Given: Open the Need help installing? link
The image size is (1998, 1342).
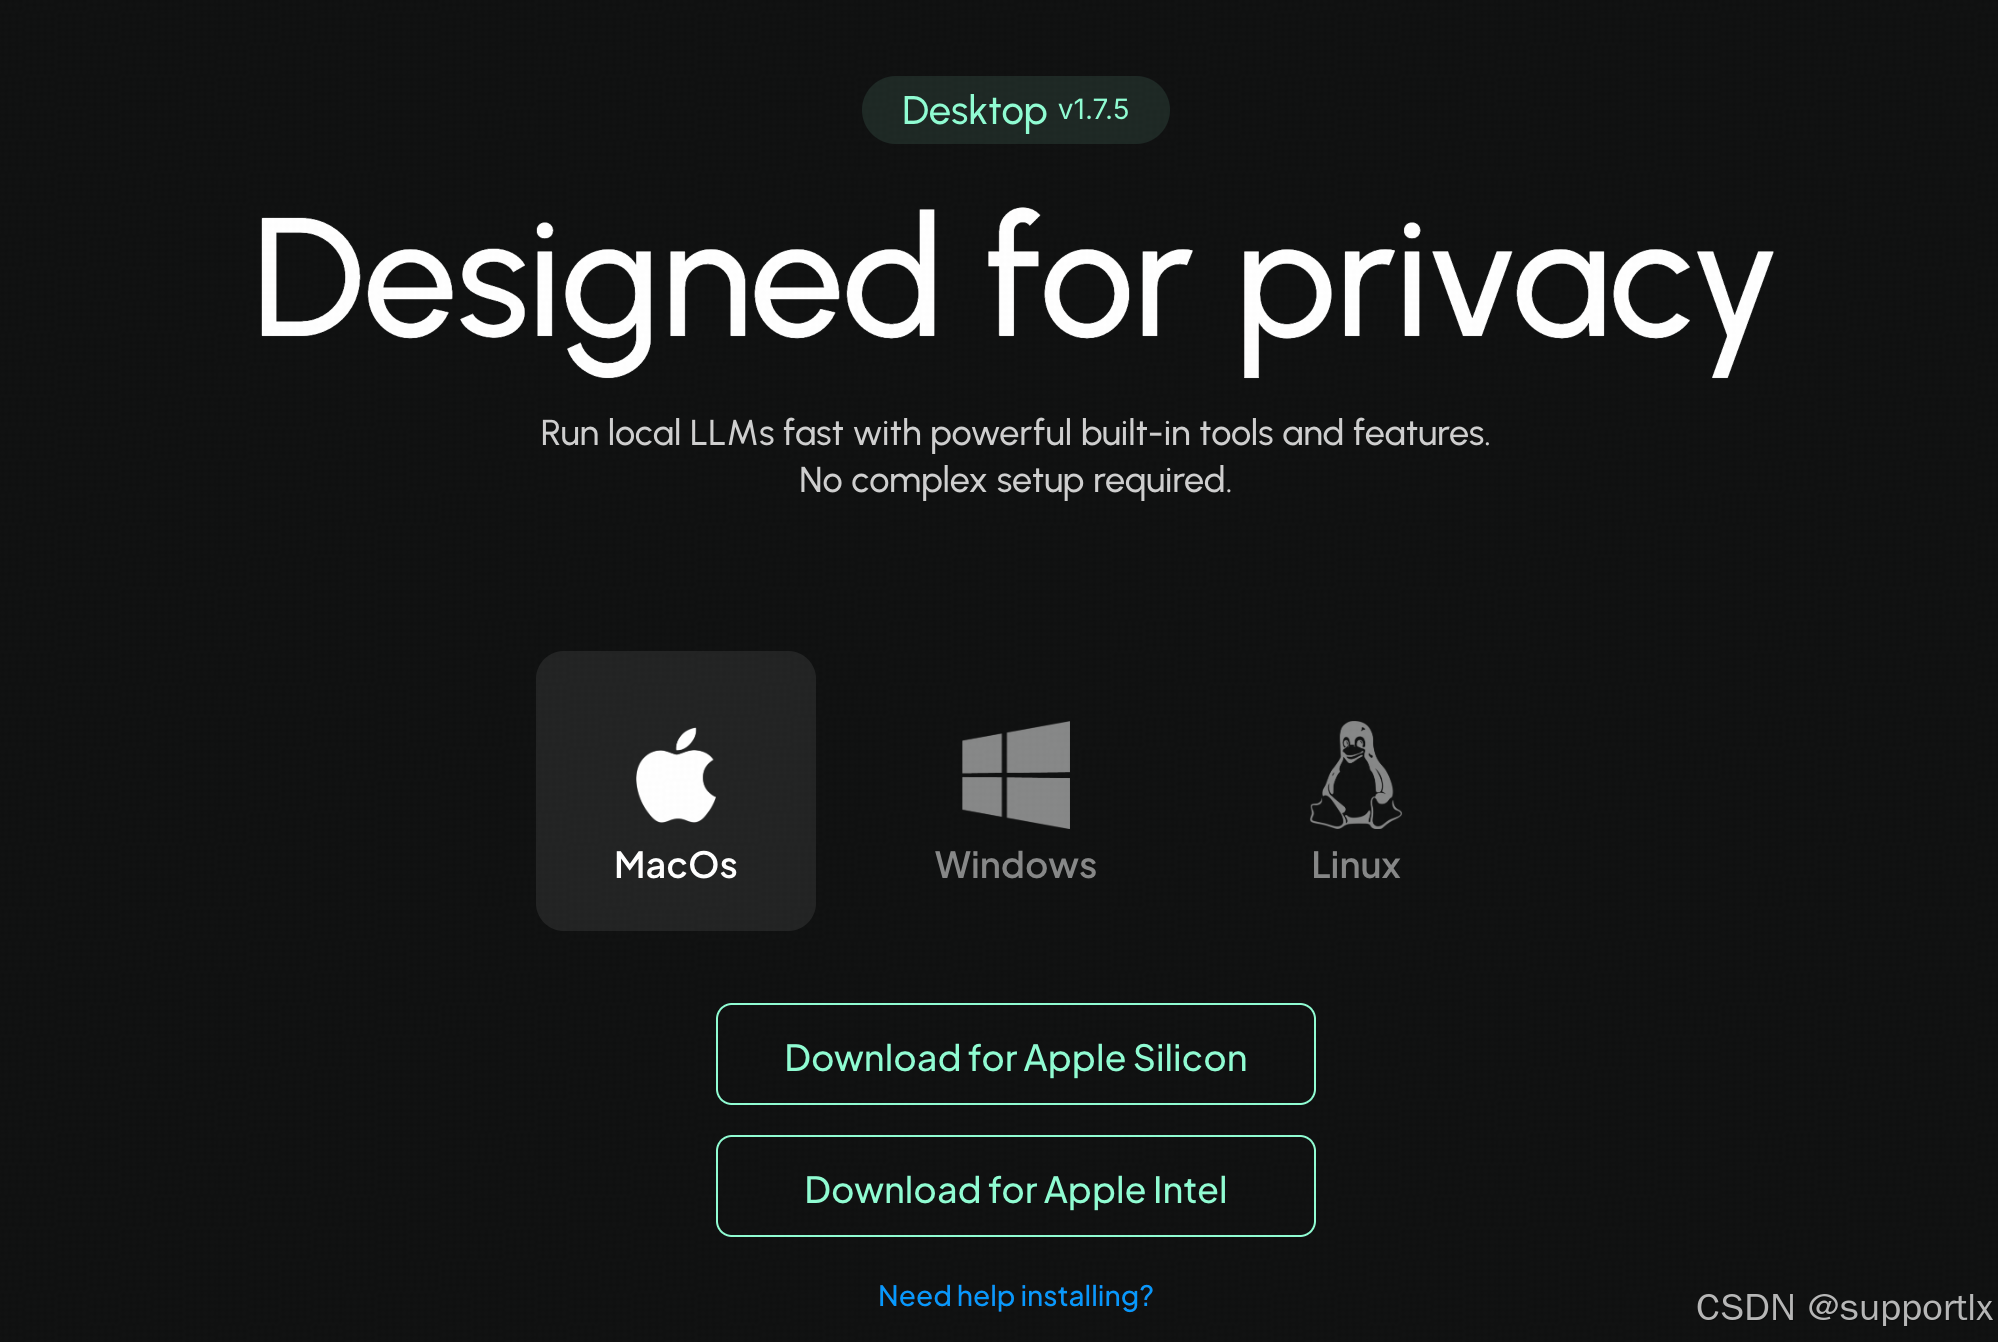Looking at the screenshot, I should 1016,1296.
